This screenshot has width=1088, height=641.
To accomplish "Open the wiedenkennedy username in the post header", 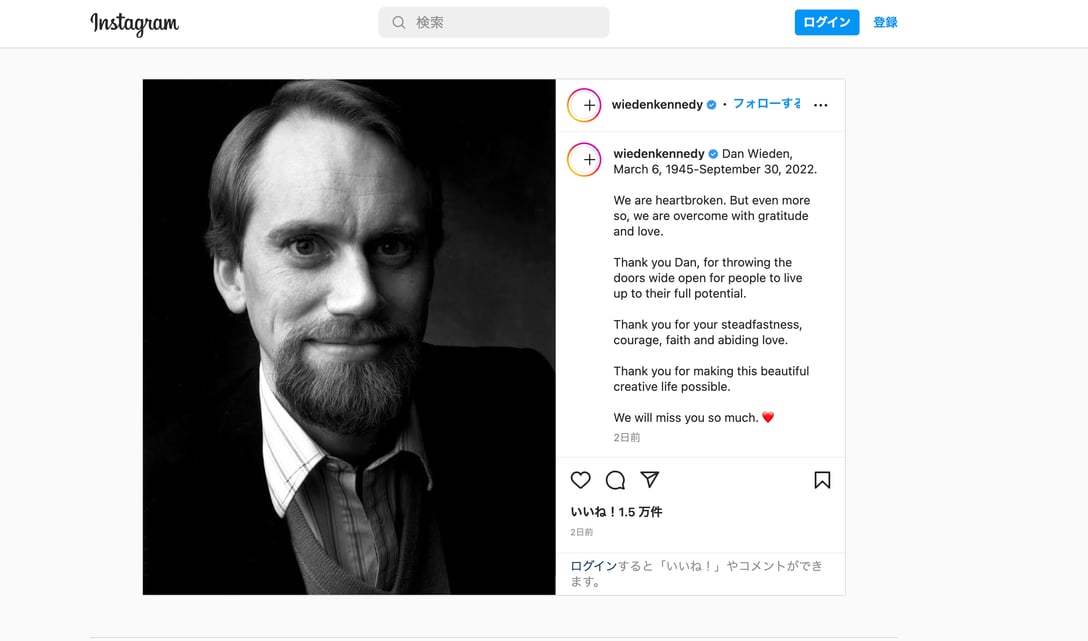I will [x=657, y=105].
